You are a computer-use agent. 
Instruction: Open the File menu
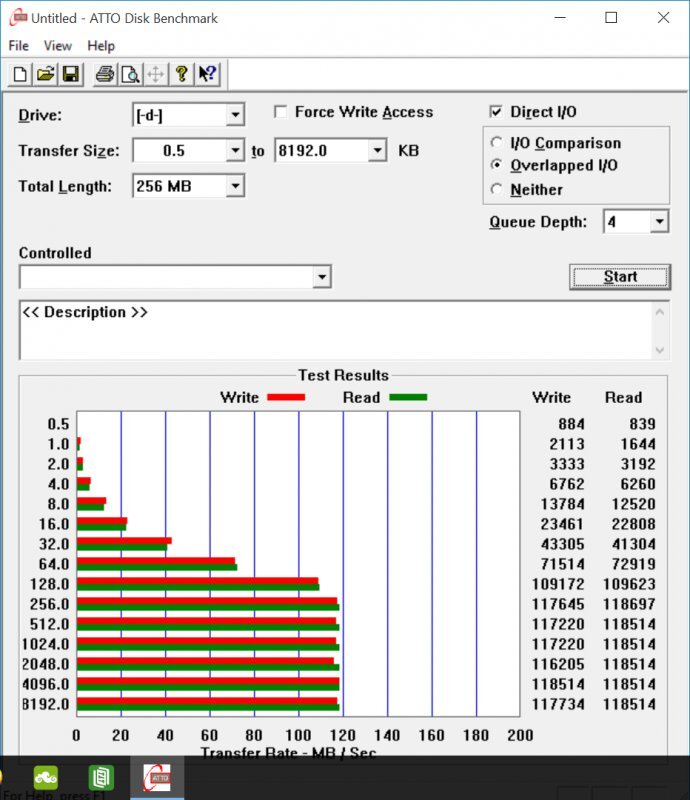18,46
